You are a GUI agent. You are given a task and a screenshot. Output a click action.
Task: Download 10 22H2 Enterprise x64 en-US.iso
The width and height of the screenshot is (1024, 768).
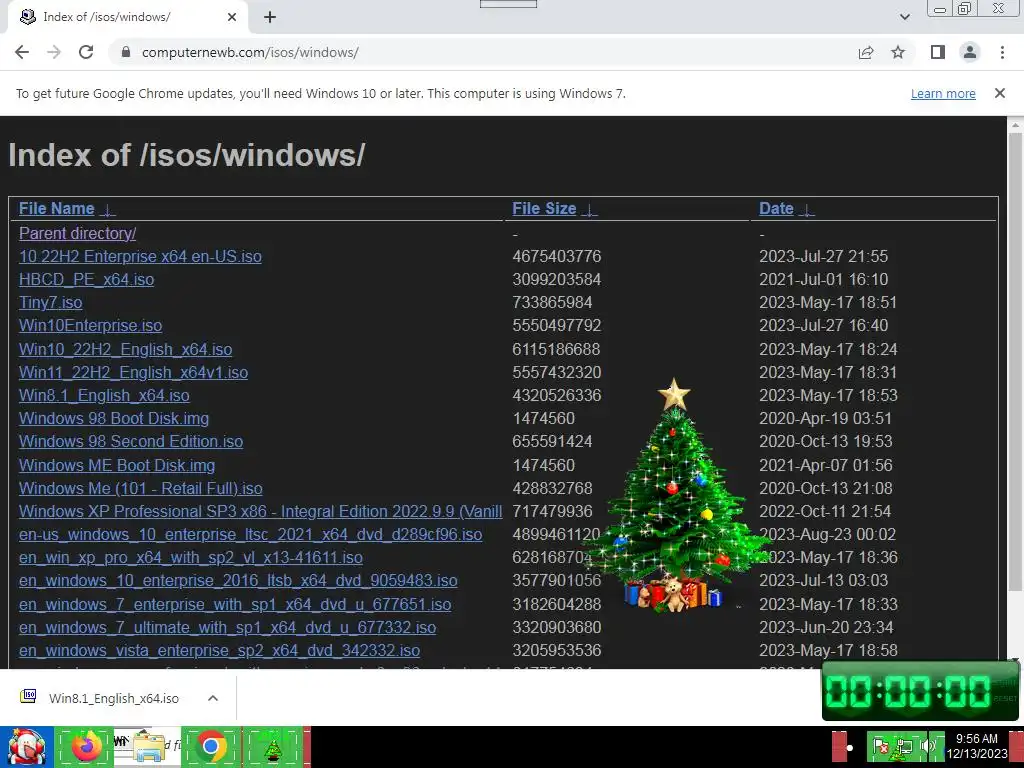[140, 256]
